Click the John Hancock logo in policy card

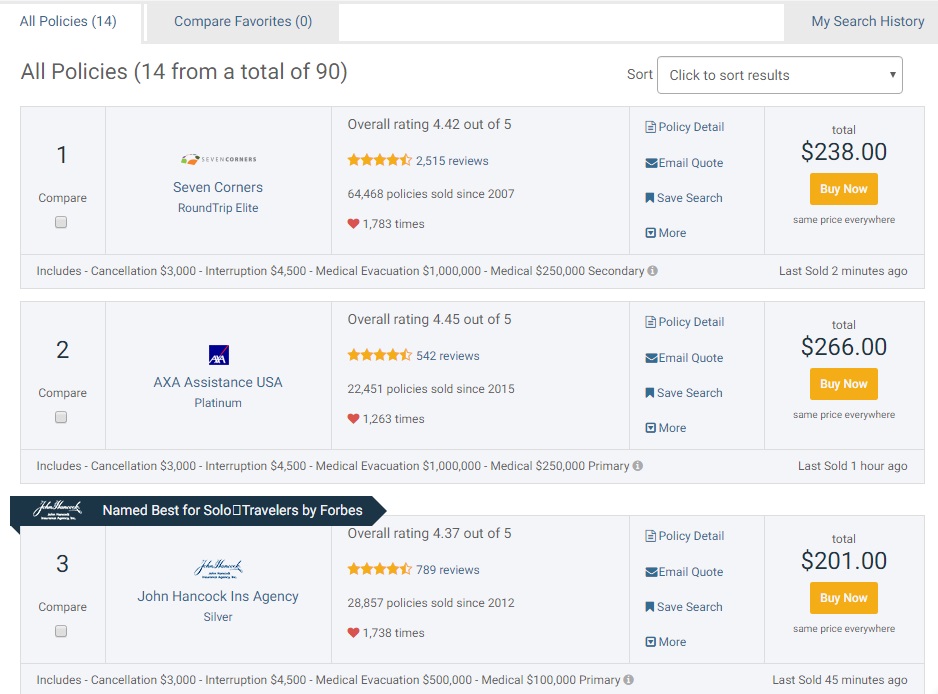218,568
